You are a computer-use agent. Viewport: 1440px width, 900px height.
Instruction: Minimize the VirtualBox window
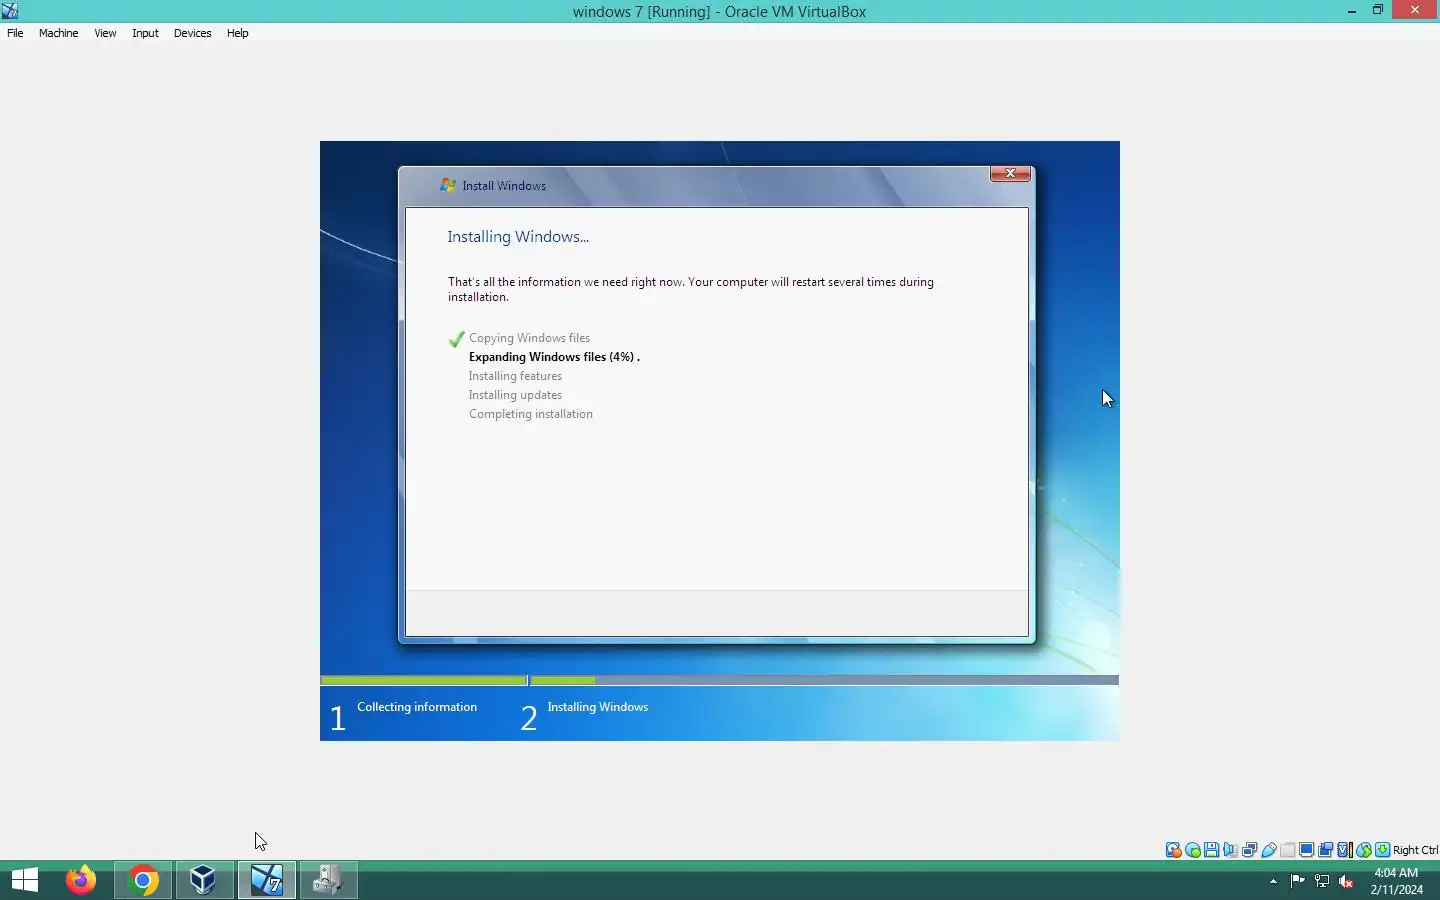1352,11
